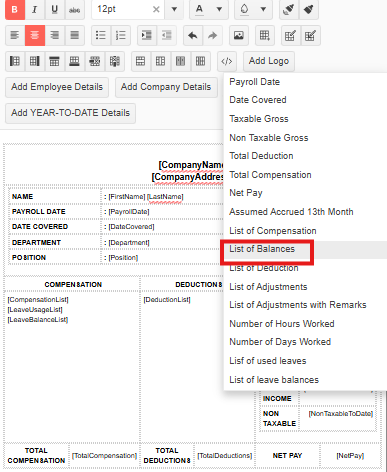
Task: View HTML source code
Action: pyautogui.click(x=227, y=61)
